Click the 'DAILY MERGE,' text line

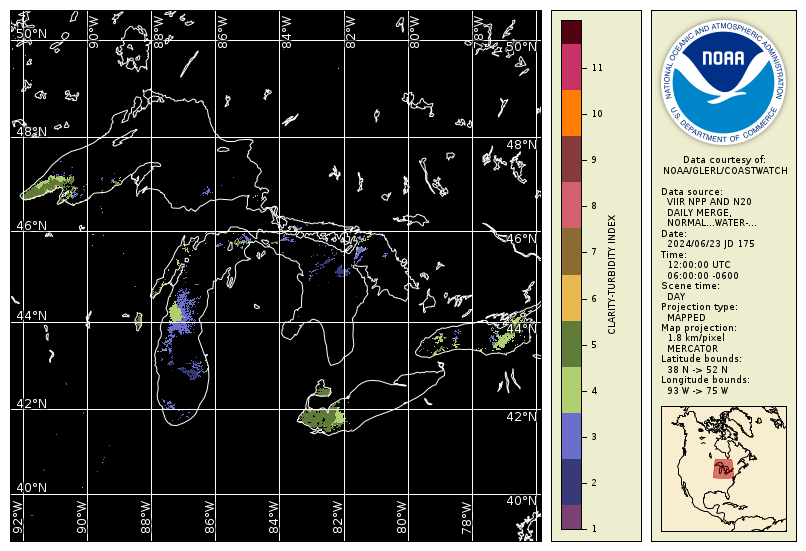tap(699, 212)
